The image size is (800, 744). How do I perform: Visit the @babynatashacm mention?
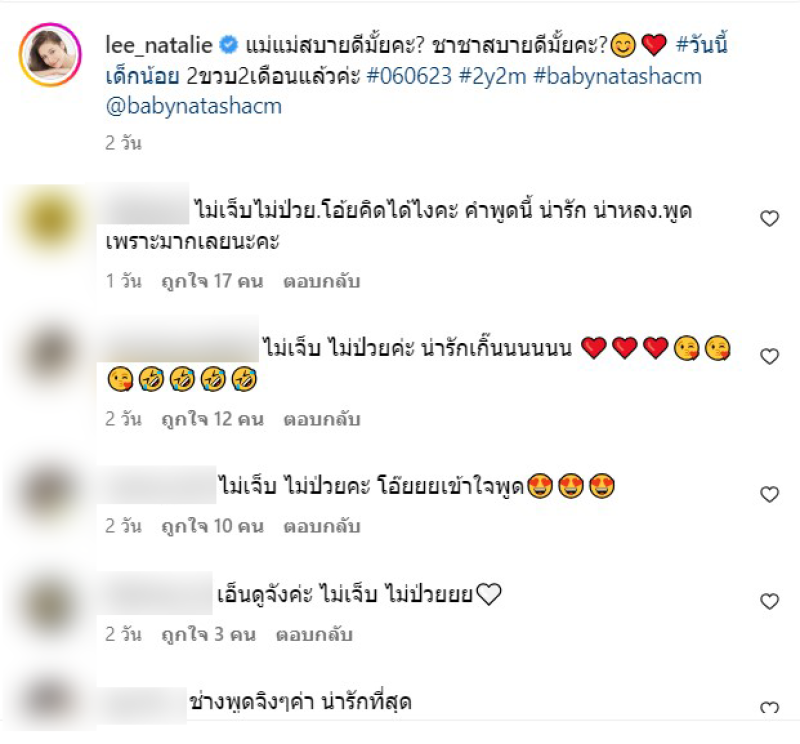pyautogui.click(x=193, y=106)
